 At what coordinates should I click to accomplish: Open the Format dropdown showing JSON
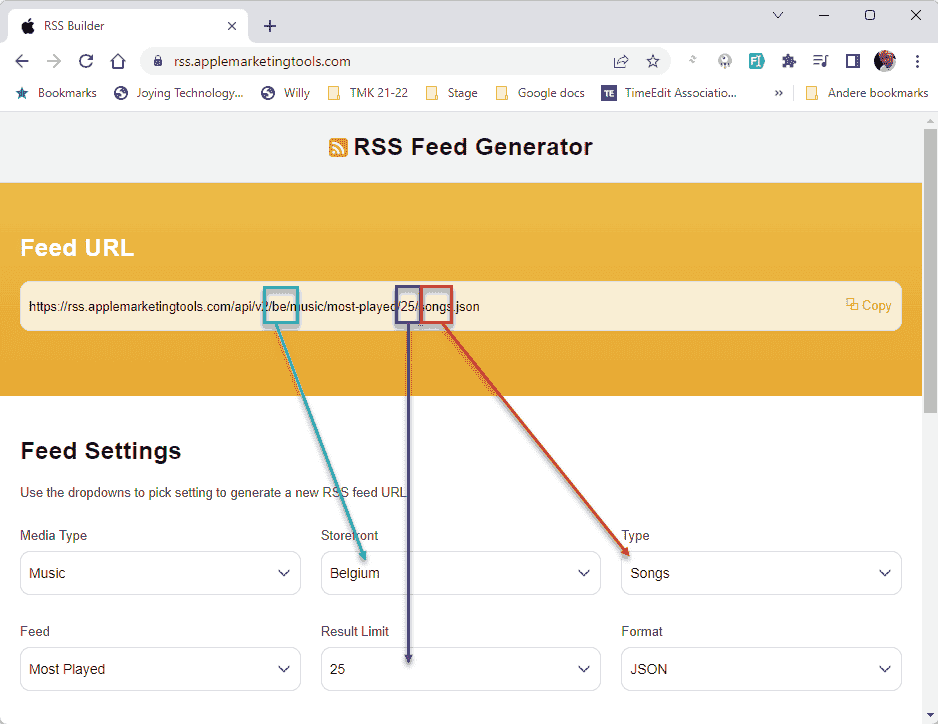[761, 668]
